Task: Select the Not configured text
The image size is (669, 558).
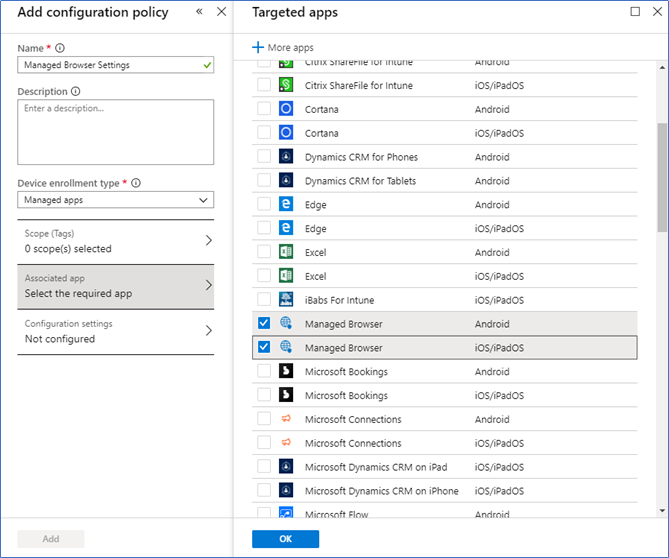Action: tap(60, 339)
